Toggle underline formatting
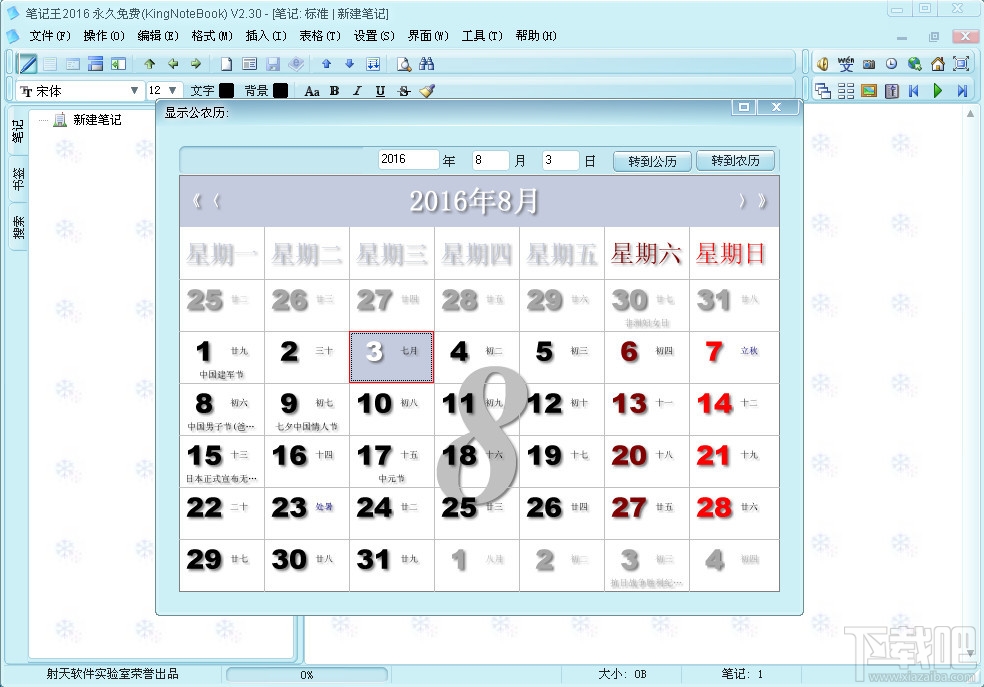Screen dimensions: 984x687 (x=380, y=90)
